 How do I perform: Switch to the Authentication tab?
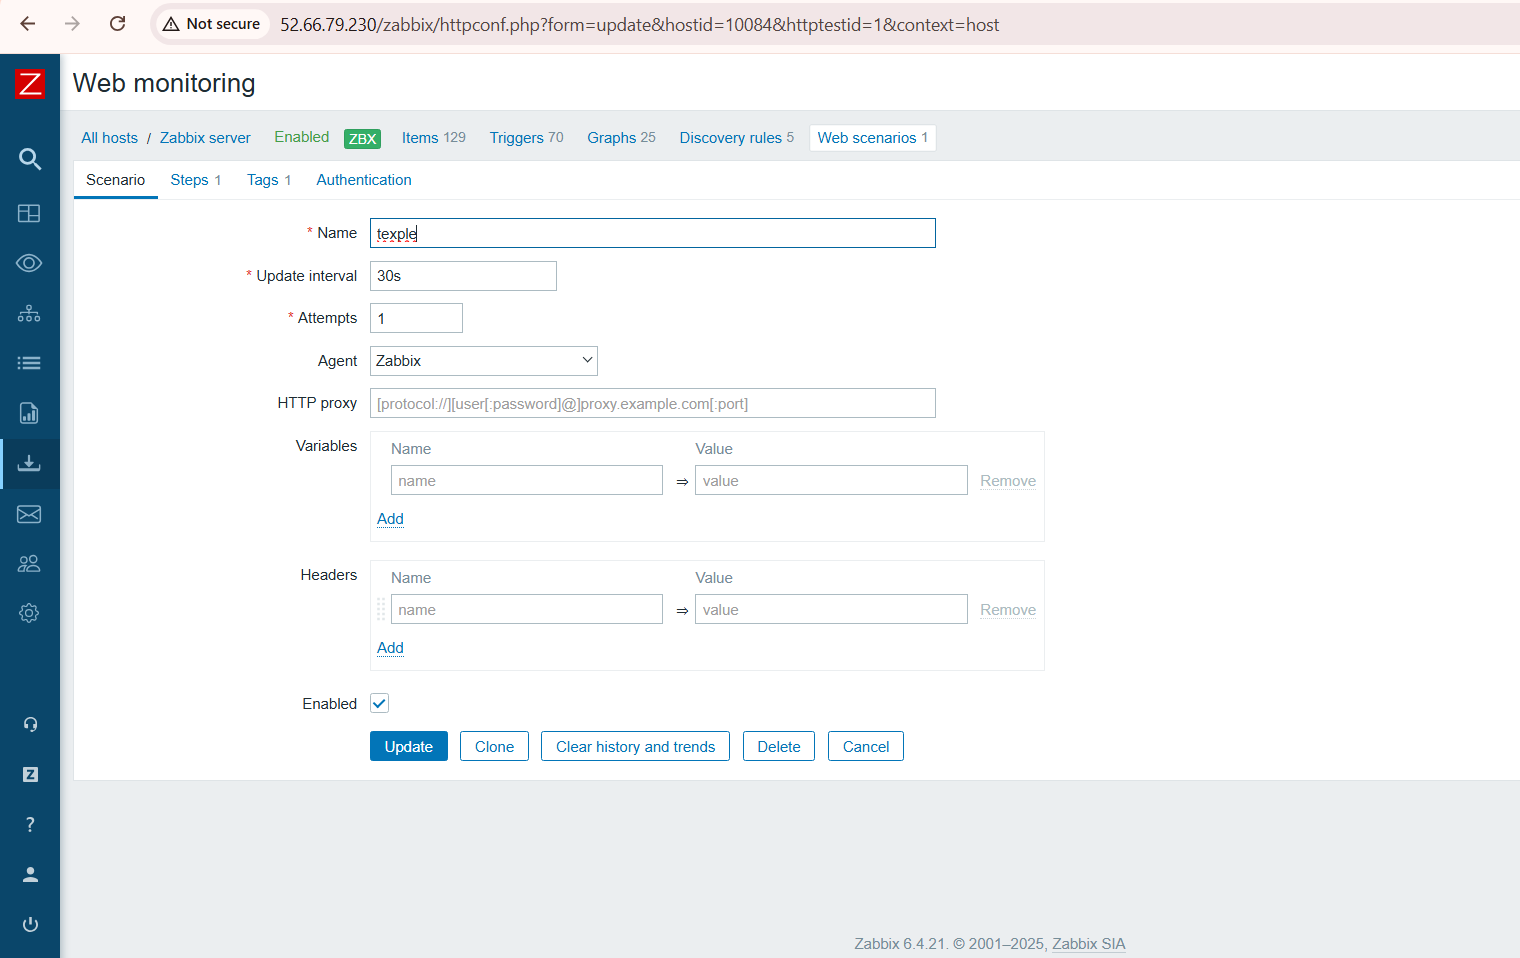tap(363, 180)
